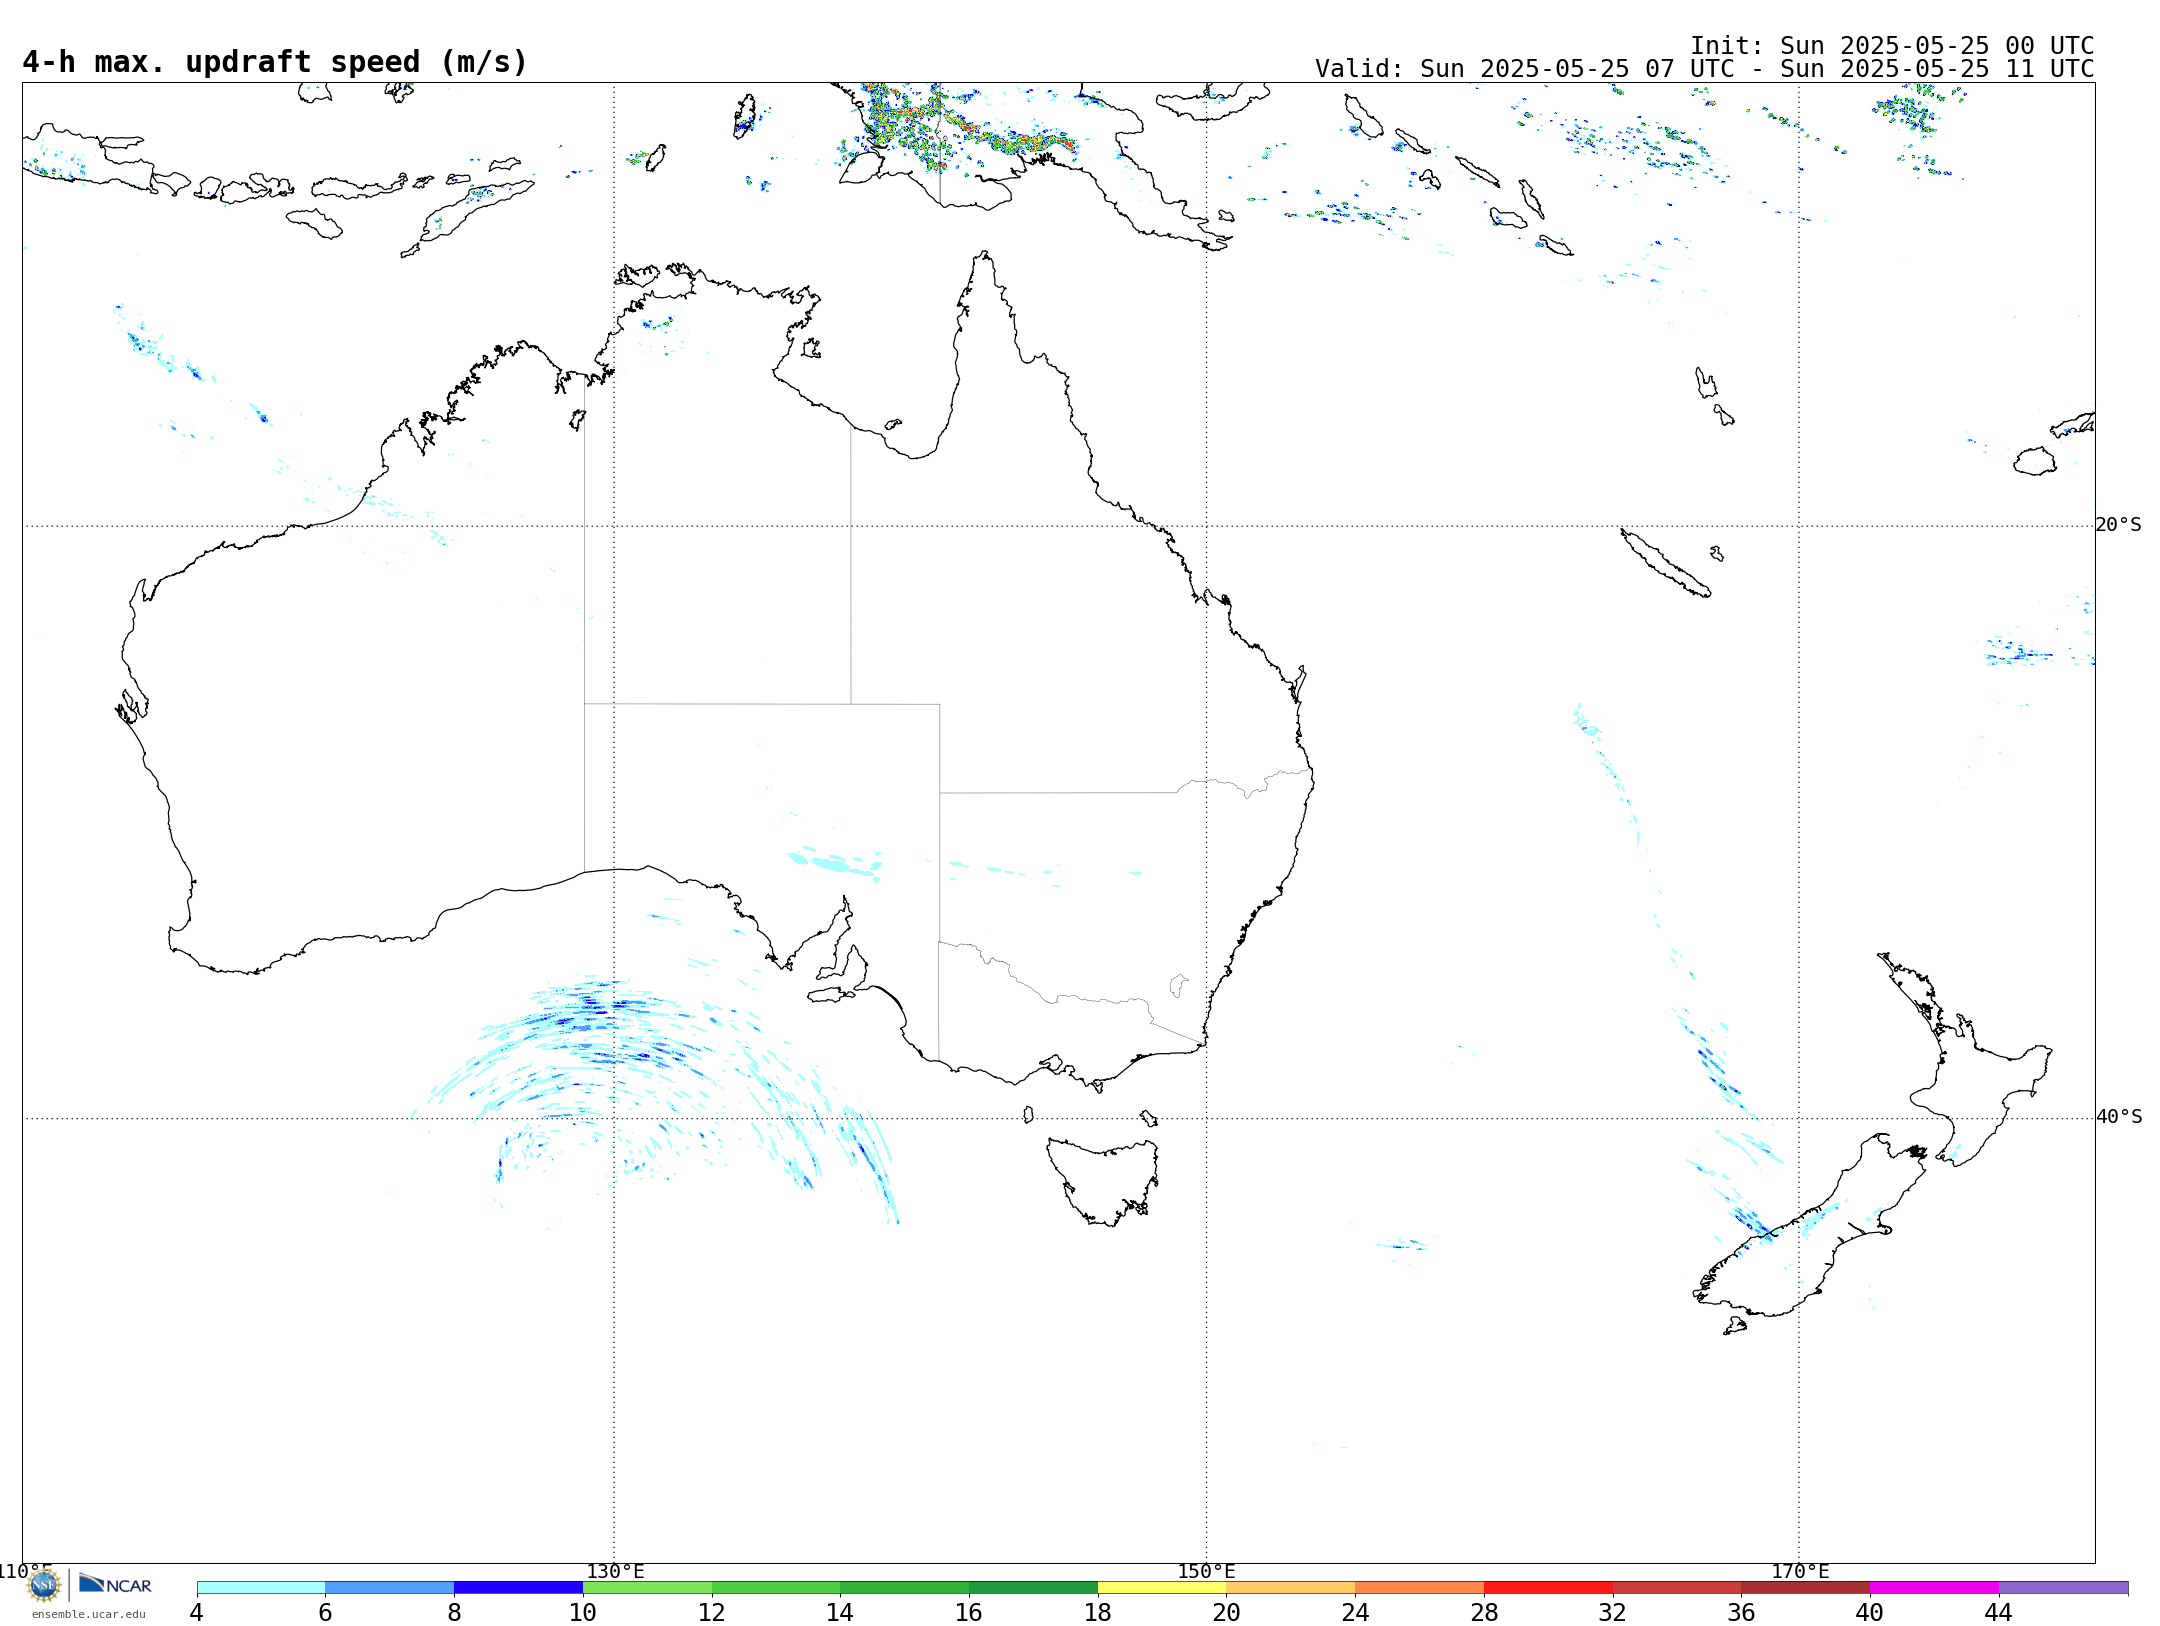Click the '170°E' longitude label
This screenshot has height=1626, width=2160.
point(1800,1572)
